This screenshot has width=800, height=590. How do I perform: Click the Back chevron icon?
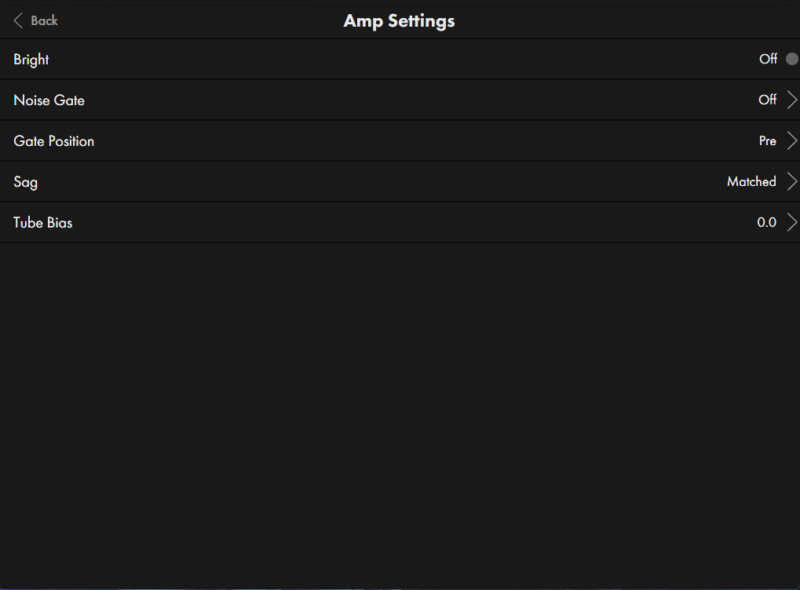click(x=18, y=20)
